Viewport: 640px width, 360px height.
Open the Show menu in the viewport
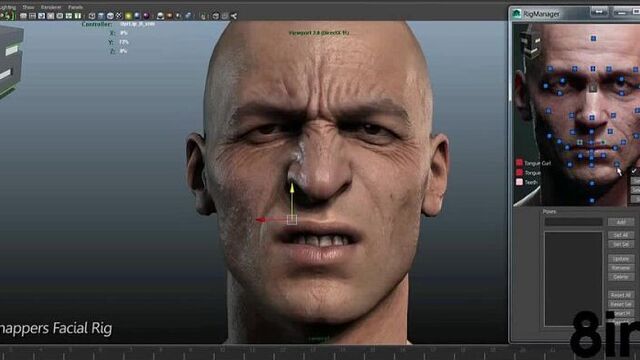(x=28, y=7)
